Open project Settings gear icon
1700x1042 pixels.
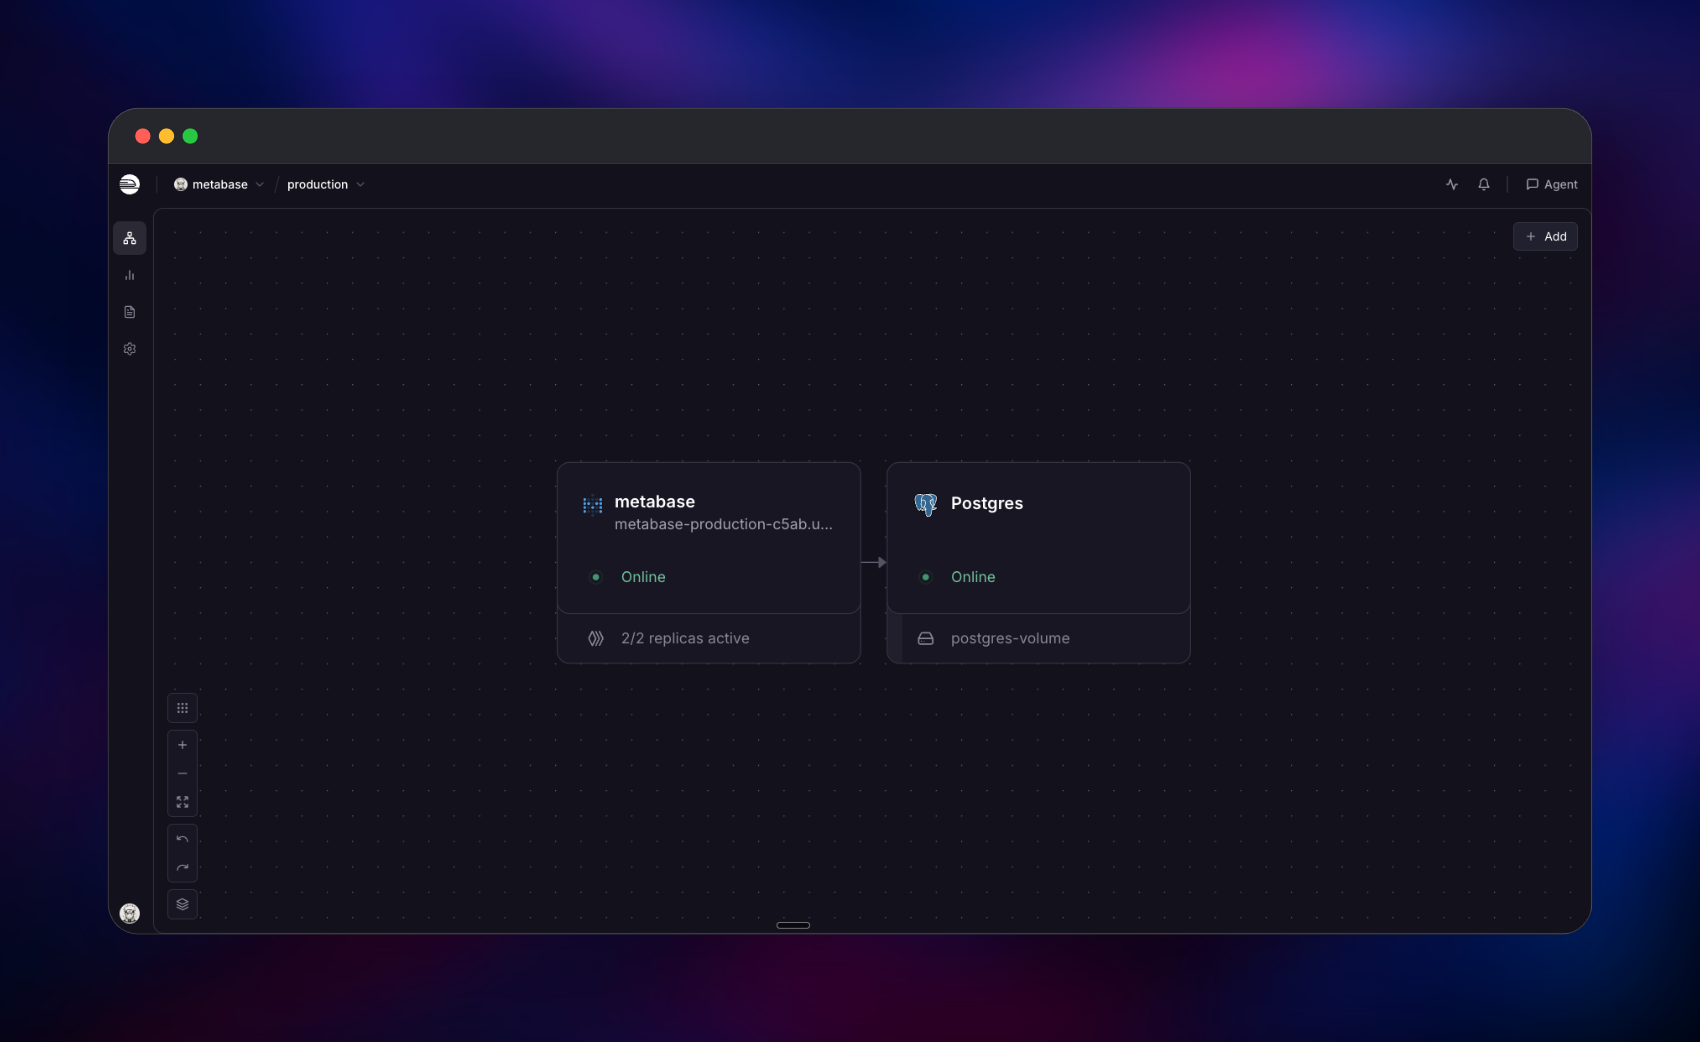[x=130, y=349]
